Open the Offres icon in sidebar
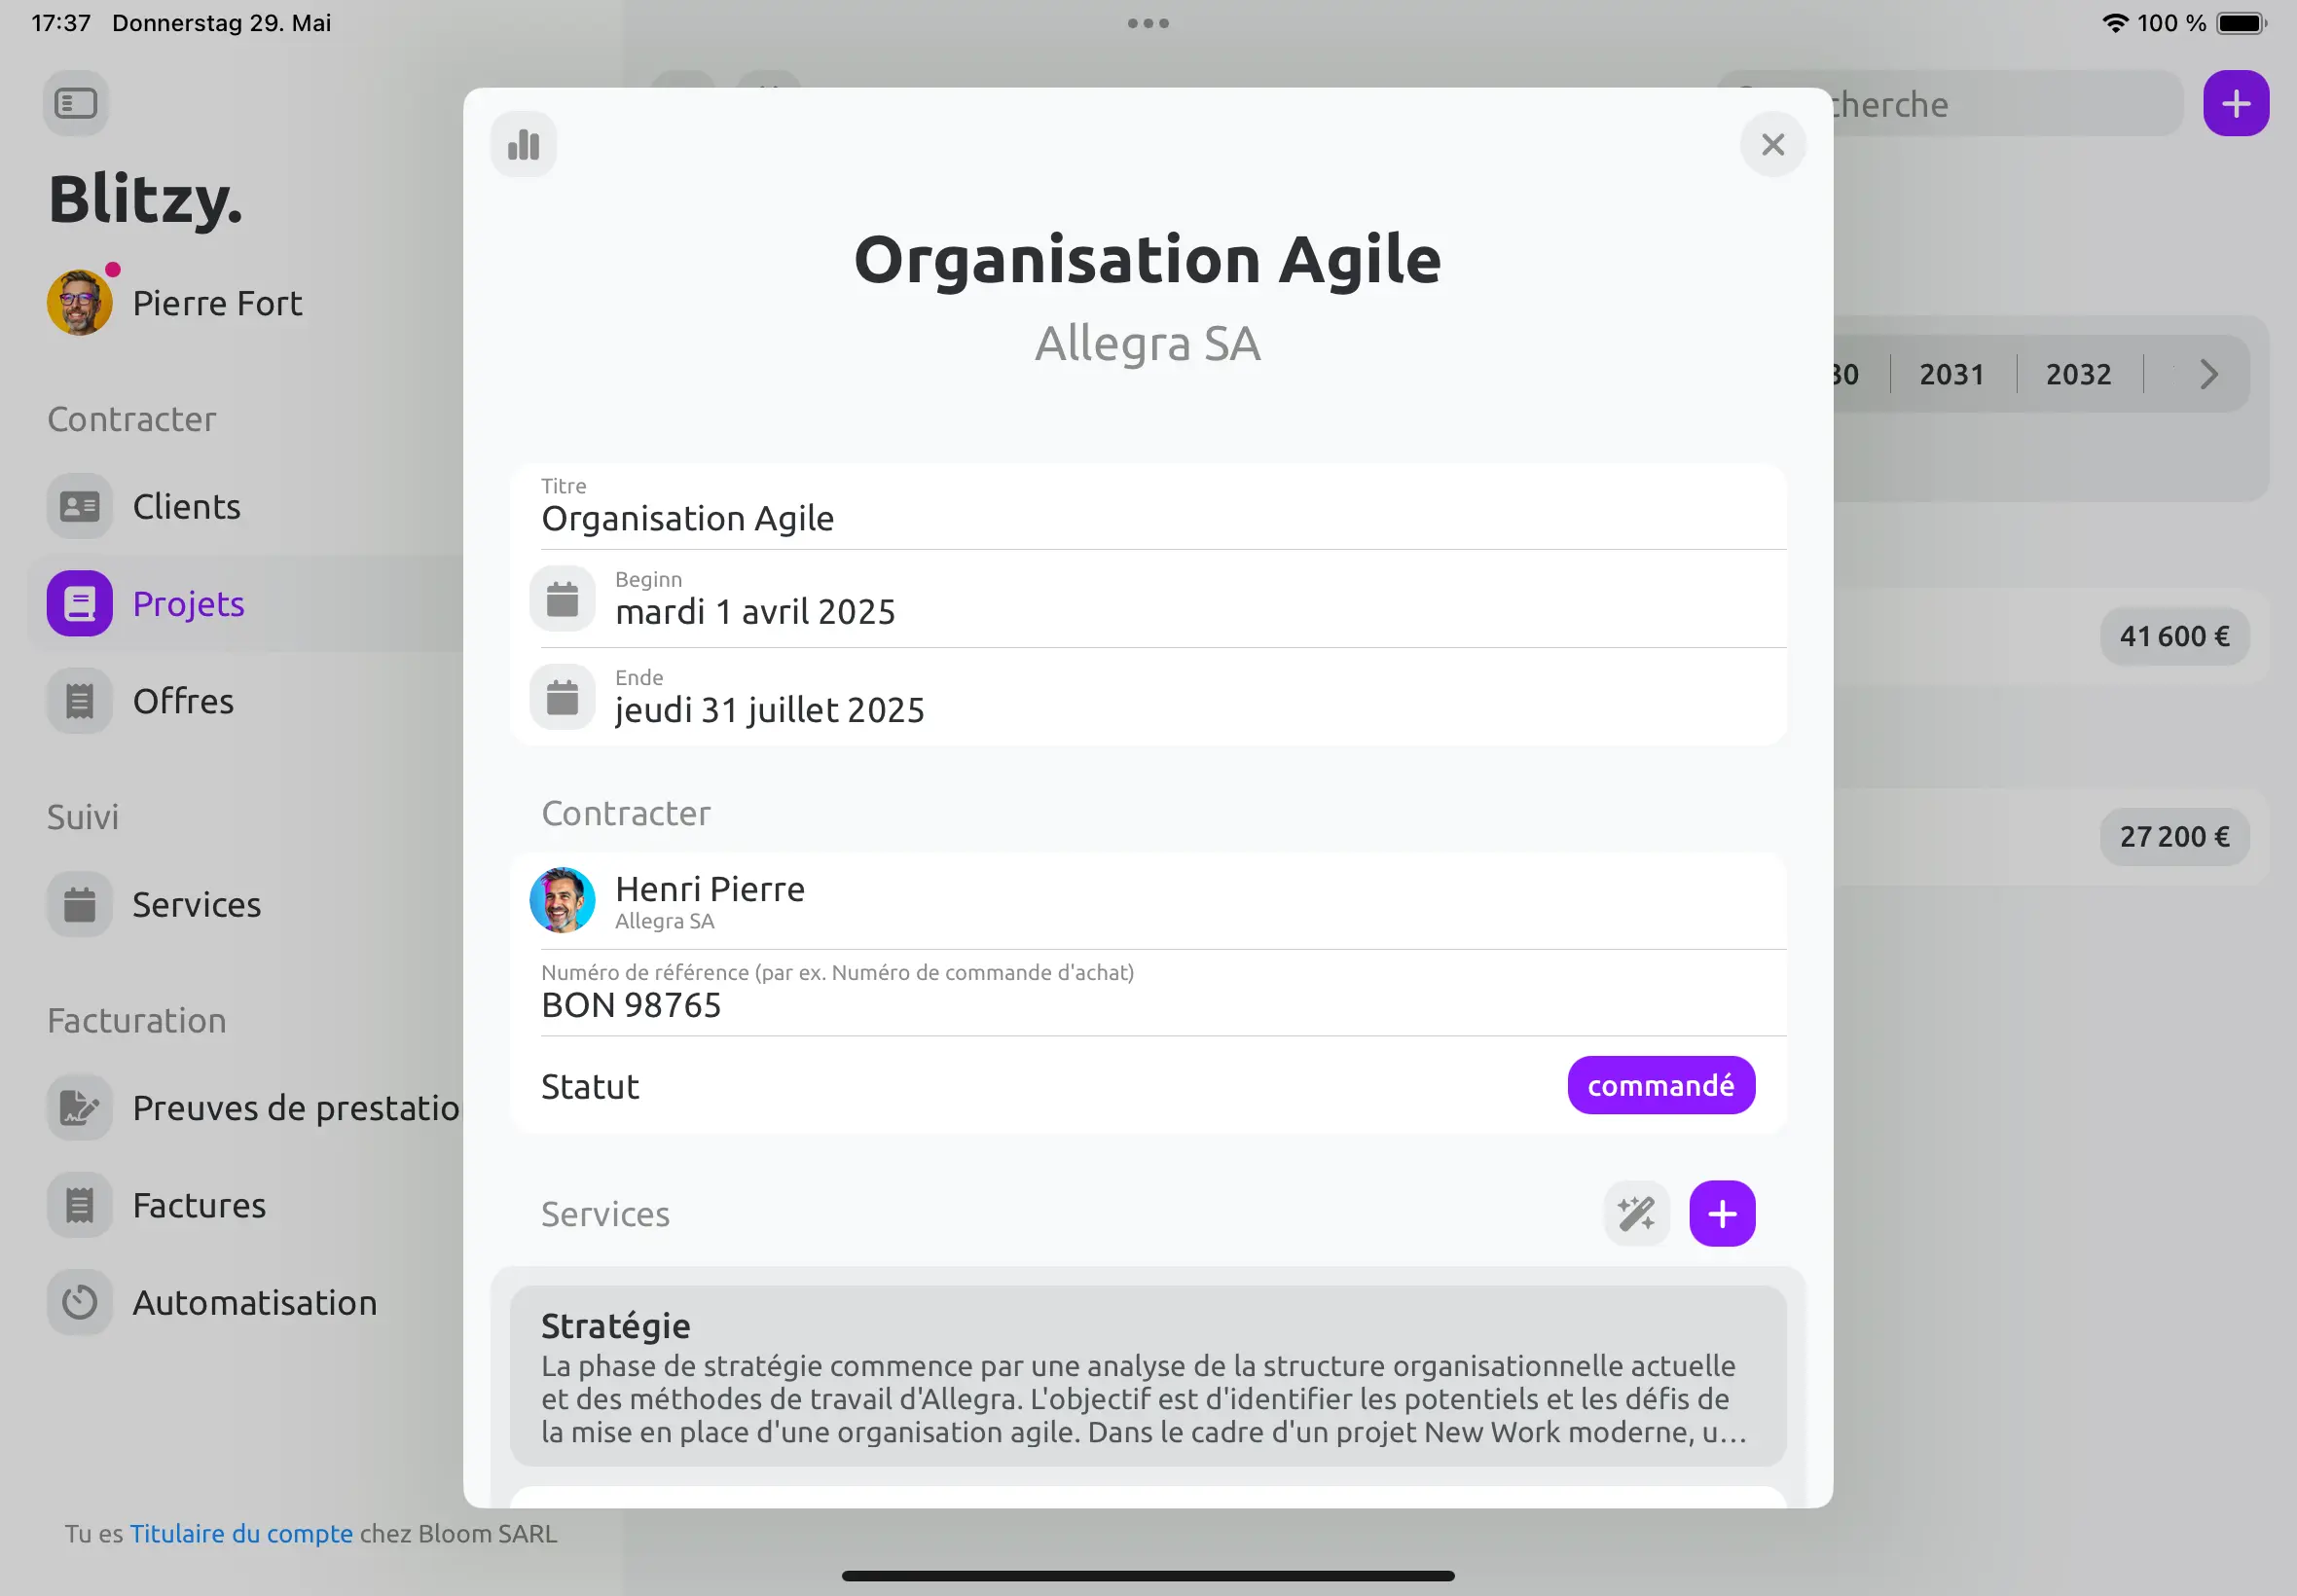The width and height of the screenshot is (2297, 1596). [79, 700]
